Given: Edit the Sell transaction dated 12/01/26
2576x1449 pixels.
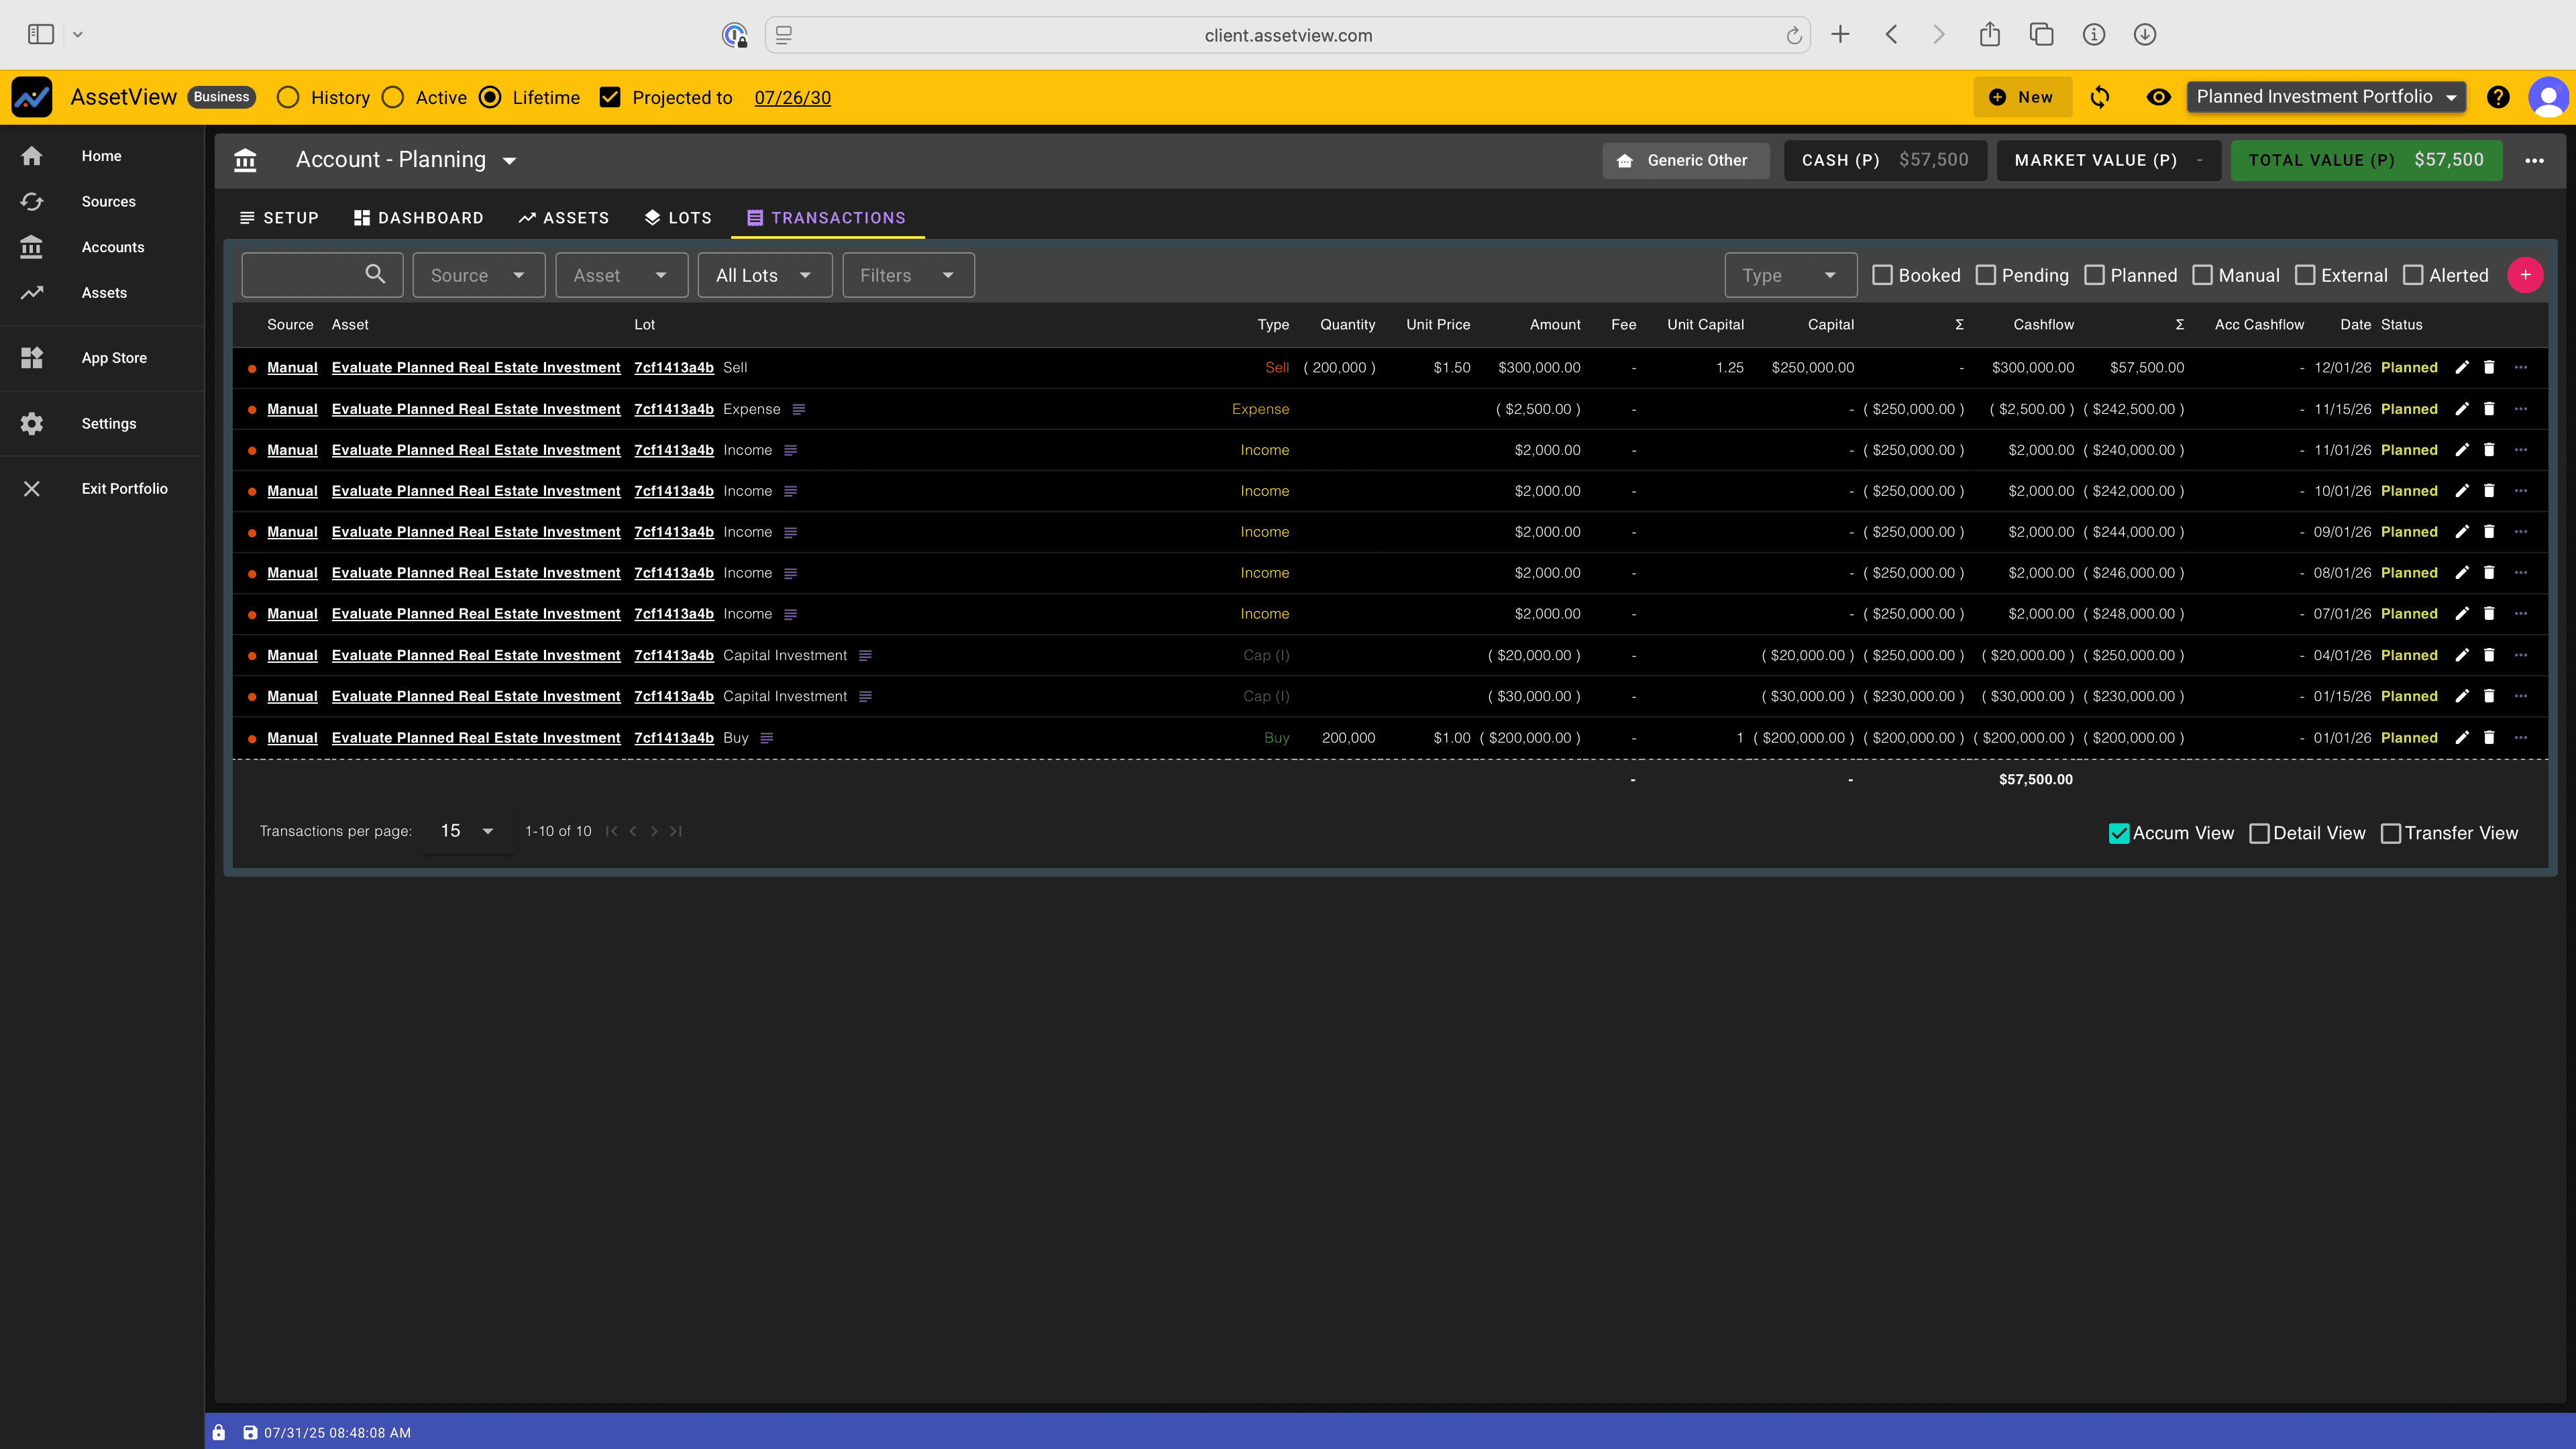Looking at the screenshot, I should tap(2462, 367).
